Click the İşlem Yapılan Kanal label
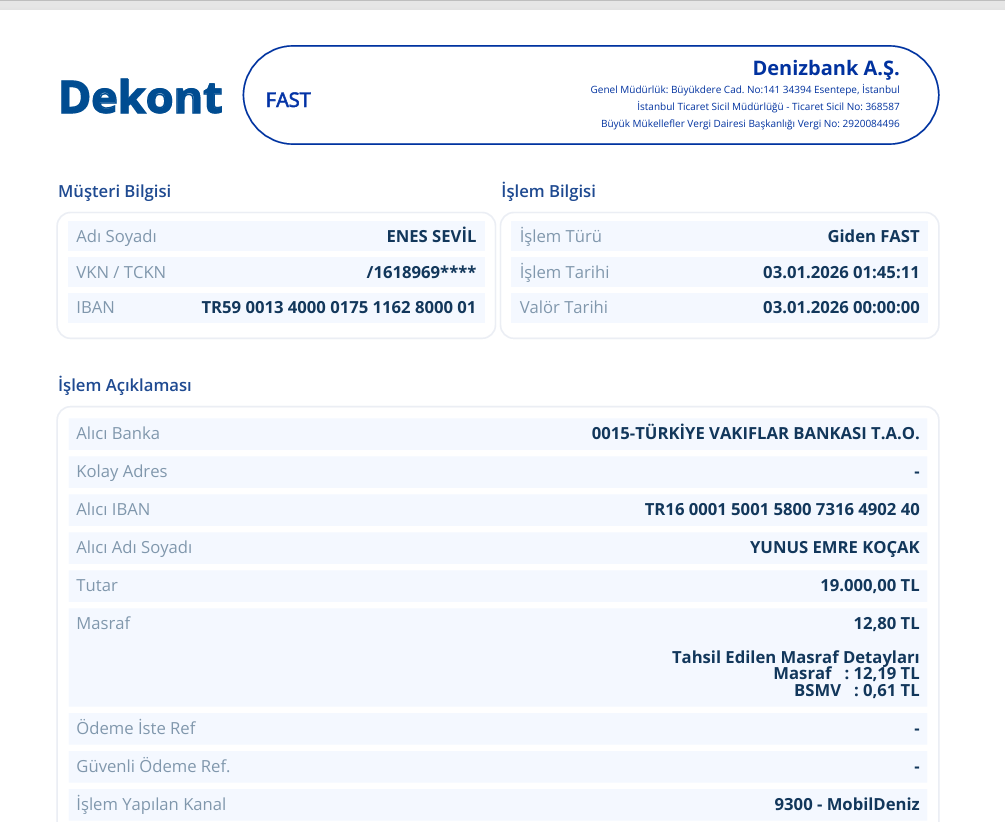Image resolution: width=1005 pixels, height=822 pixels. click(151, 804)
